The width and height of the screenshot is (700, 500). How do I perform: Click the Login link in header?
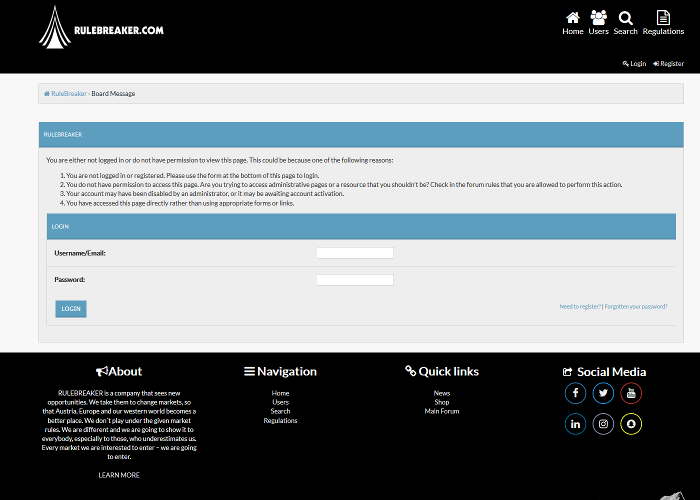coord(634,63)
